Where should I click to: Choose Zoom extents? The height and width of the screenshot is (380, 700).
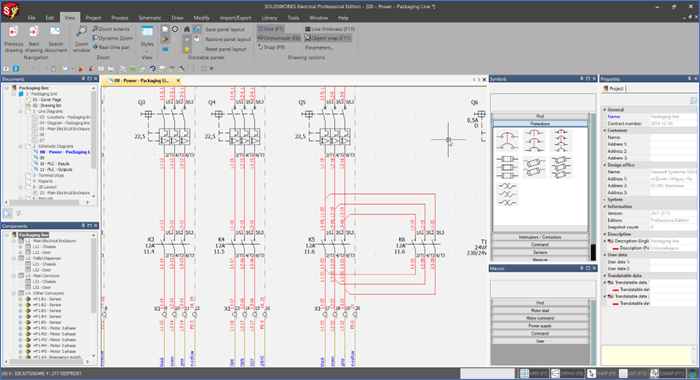(x=111, y=29)
